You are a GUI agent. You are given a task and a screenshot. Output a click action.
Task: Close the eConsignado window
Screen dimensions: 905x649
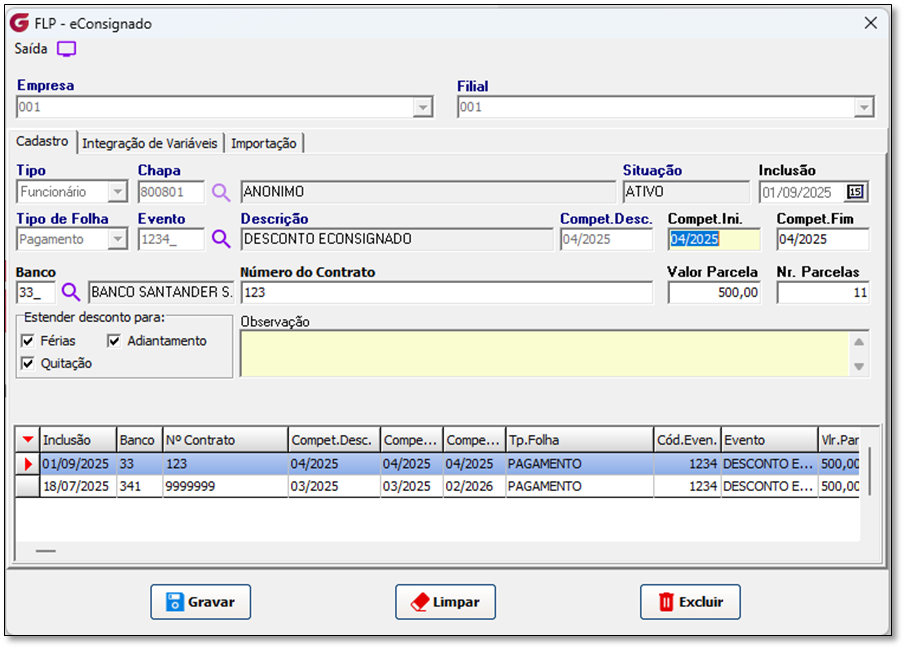(x=870, y=23)
